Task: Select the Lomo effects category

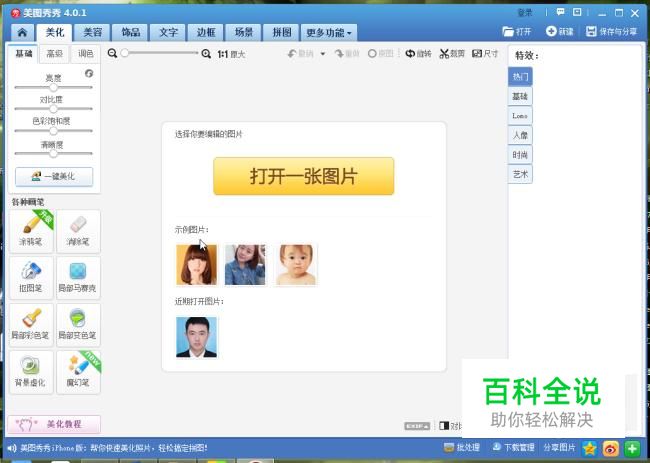Action: 520,116
